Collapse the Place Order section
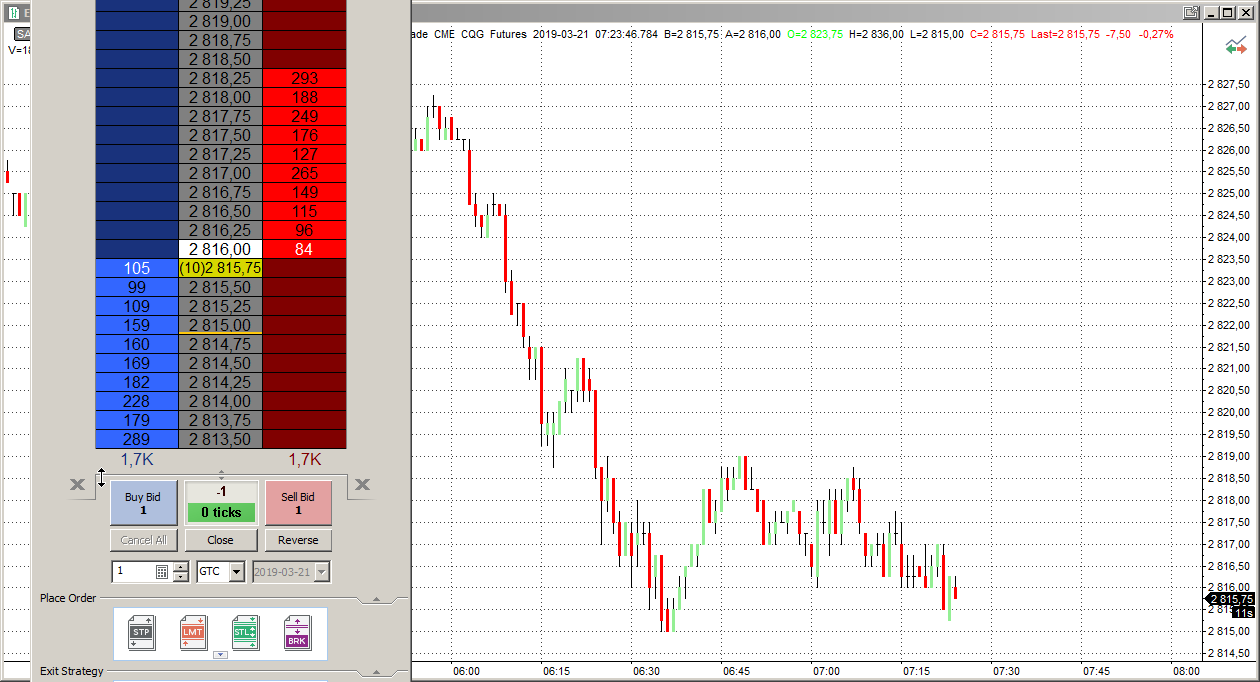This screenshot has height=682, width=1260. [376, 599]
